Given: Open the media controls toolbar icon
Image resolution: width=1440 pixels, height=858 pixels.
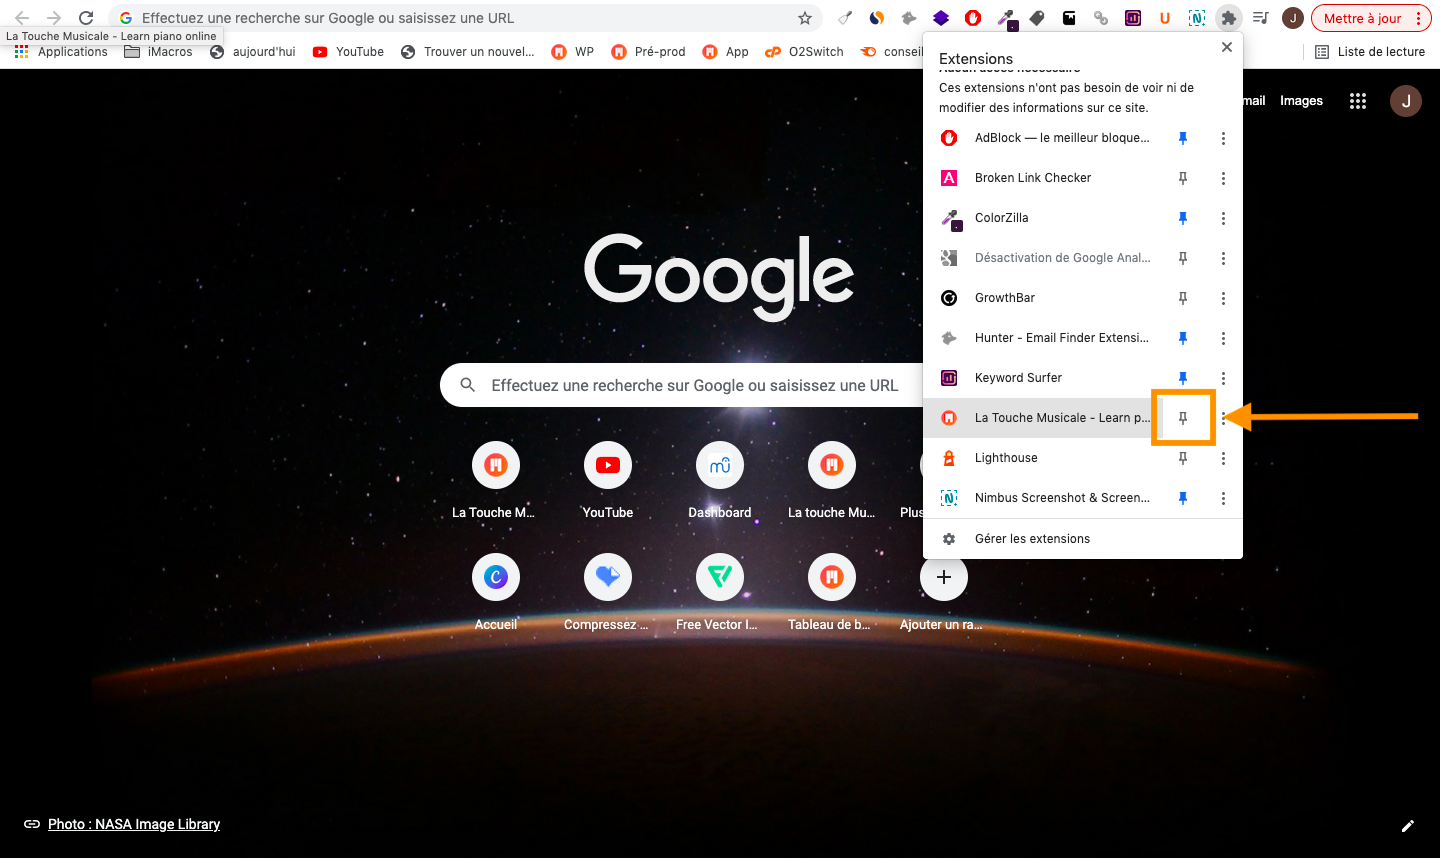Looking at the screenshot, I should 1261,18.
